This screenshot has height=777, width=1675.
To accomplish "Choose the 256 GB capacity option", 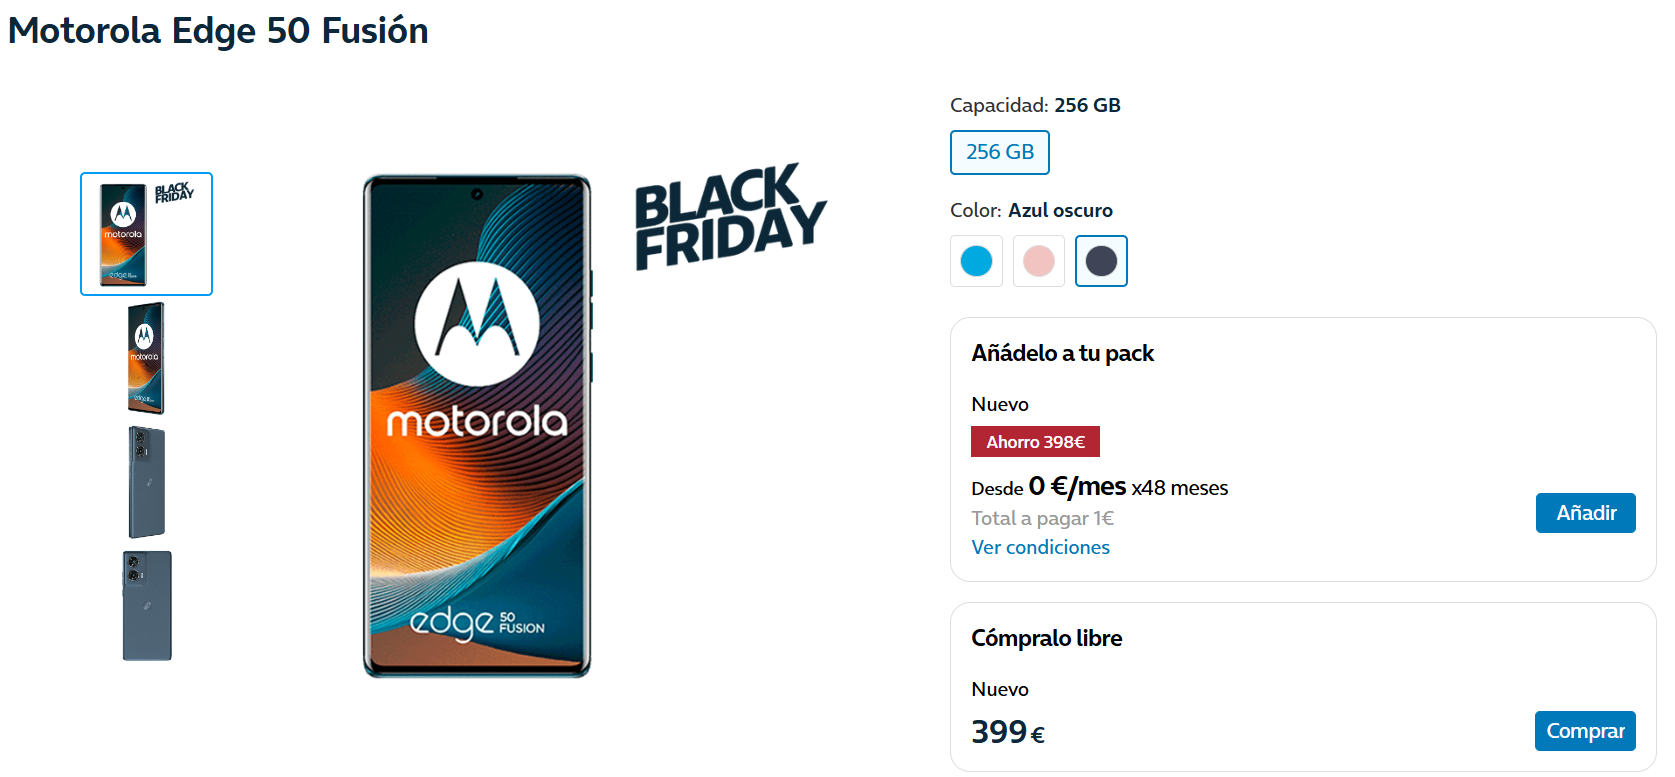I will pyautogui.click(x=999, y=152).
